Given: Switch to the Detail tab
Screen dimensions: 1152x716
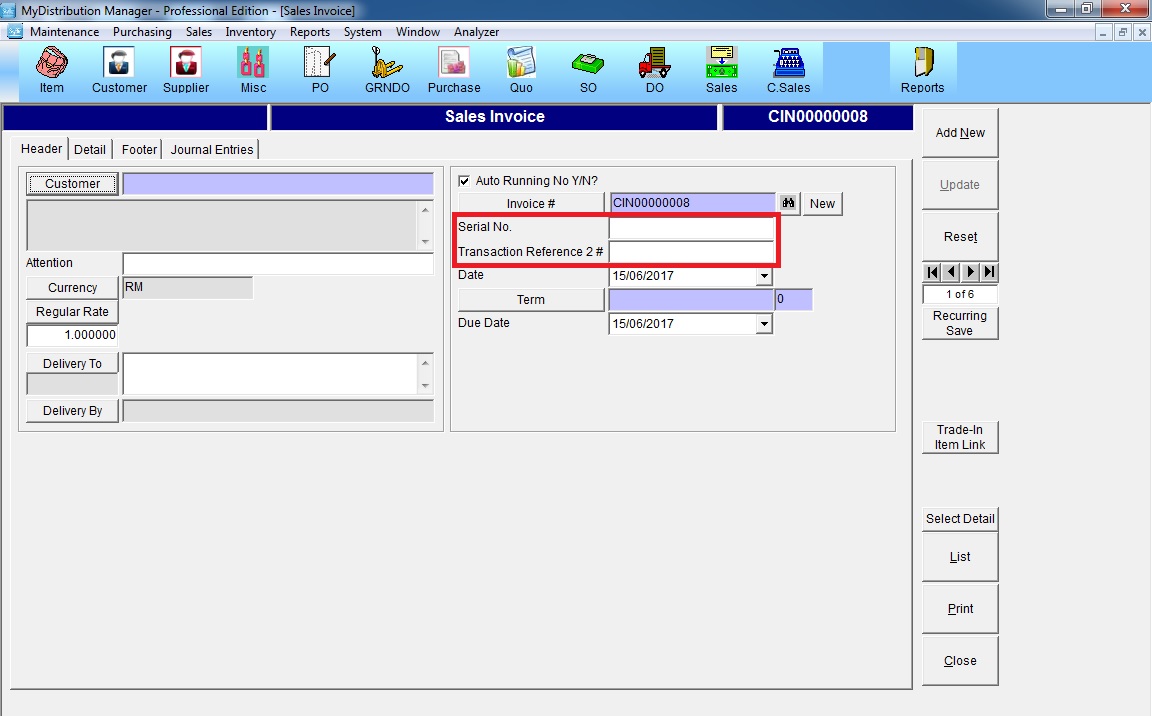Looking at the screenshot, I should (90, 150).
